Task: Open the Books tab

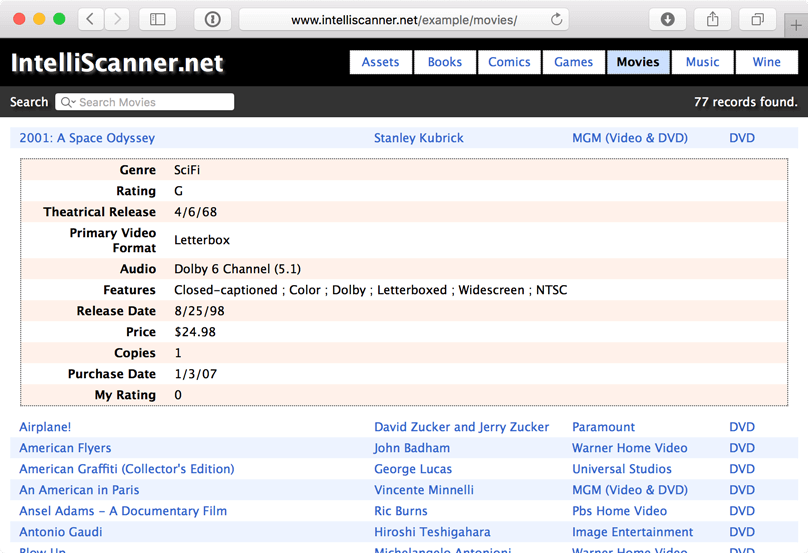Action: (x=445, y=62)
